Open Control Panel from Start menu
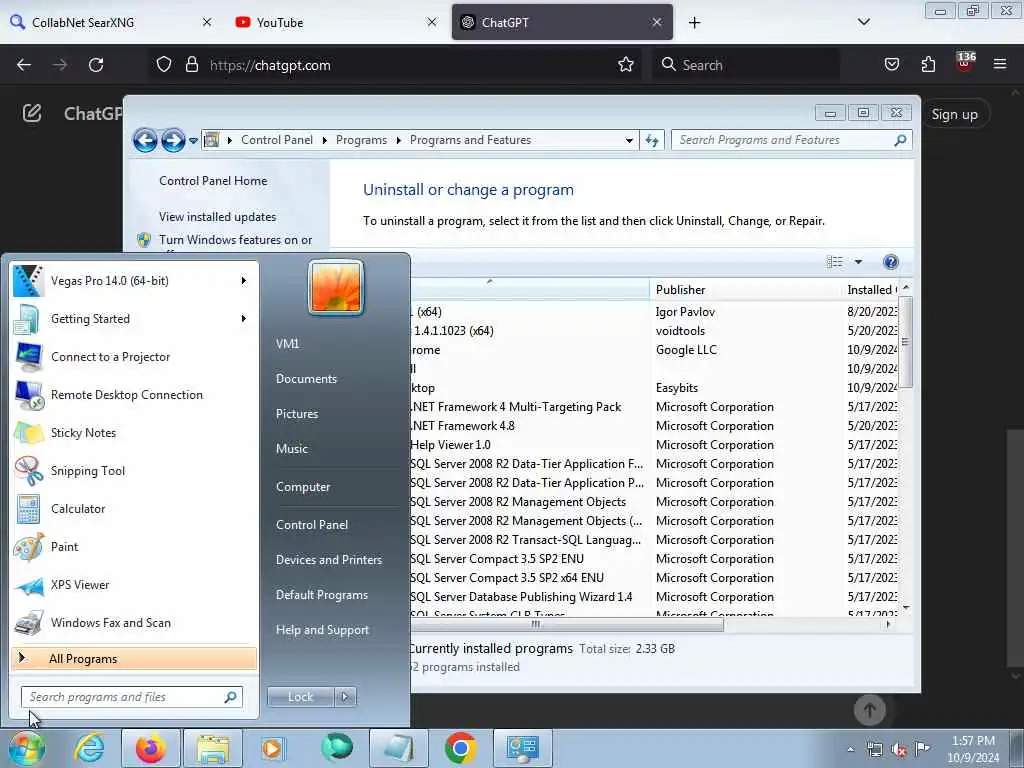1024x768 pixels. pos(312,524)
